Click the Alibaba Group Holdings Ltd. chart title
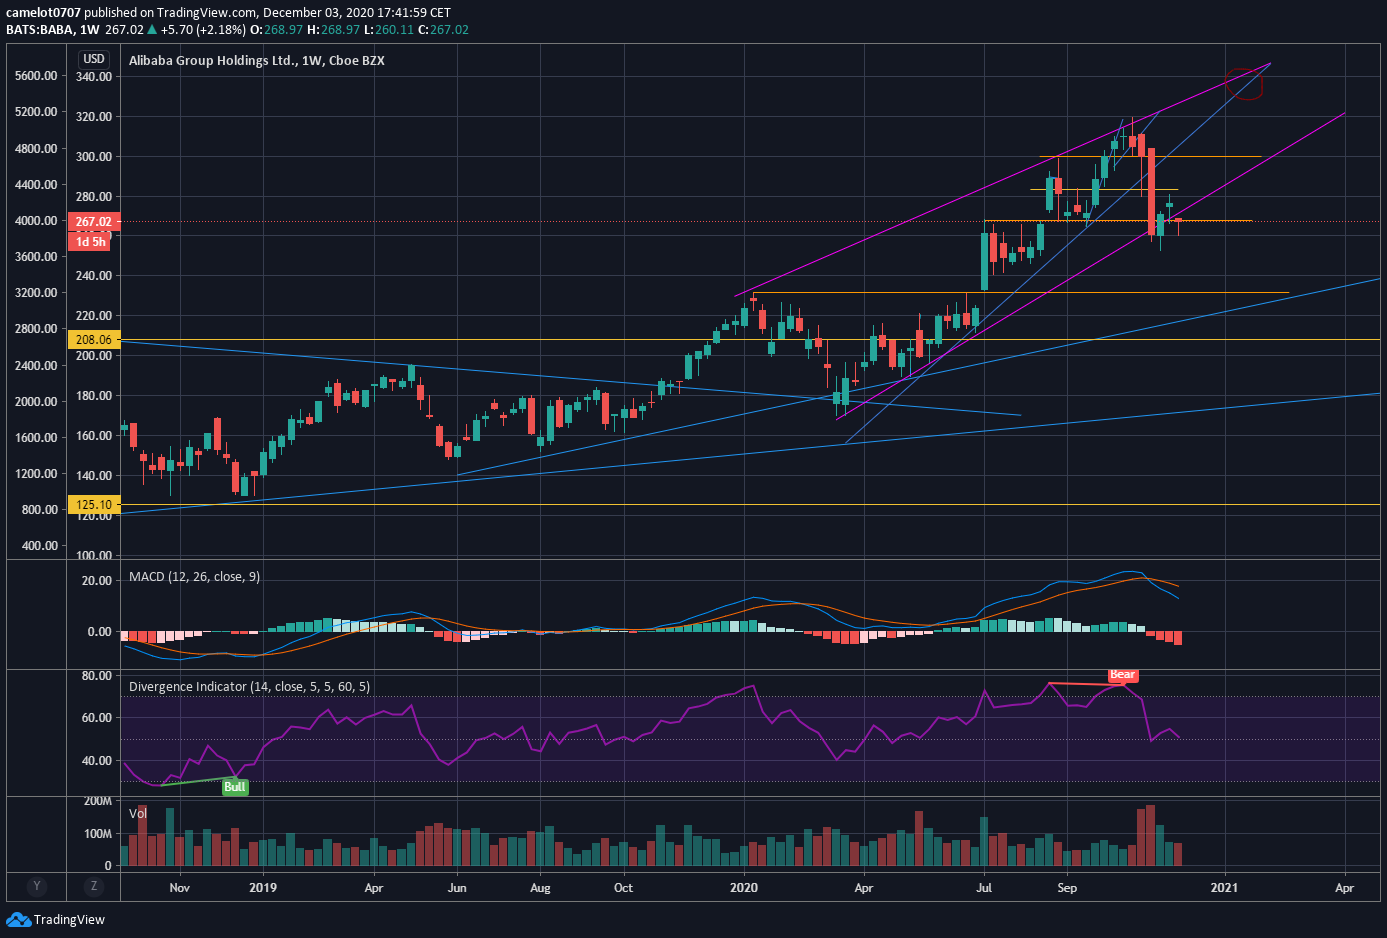 pyautogui.click(x=257, y=61)
